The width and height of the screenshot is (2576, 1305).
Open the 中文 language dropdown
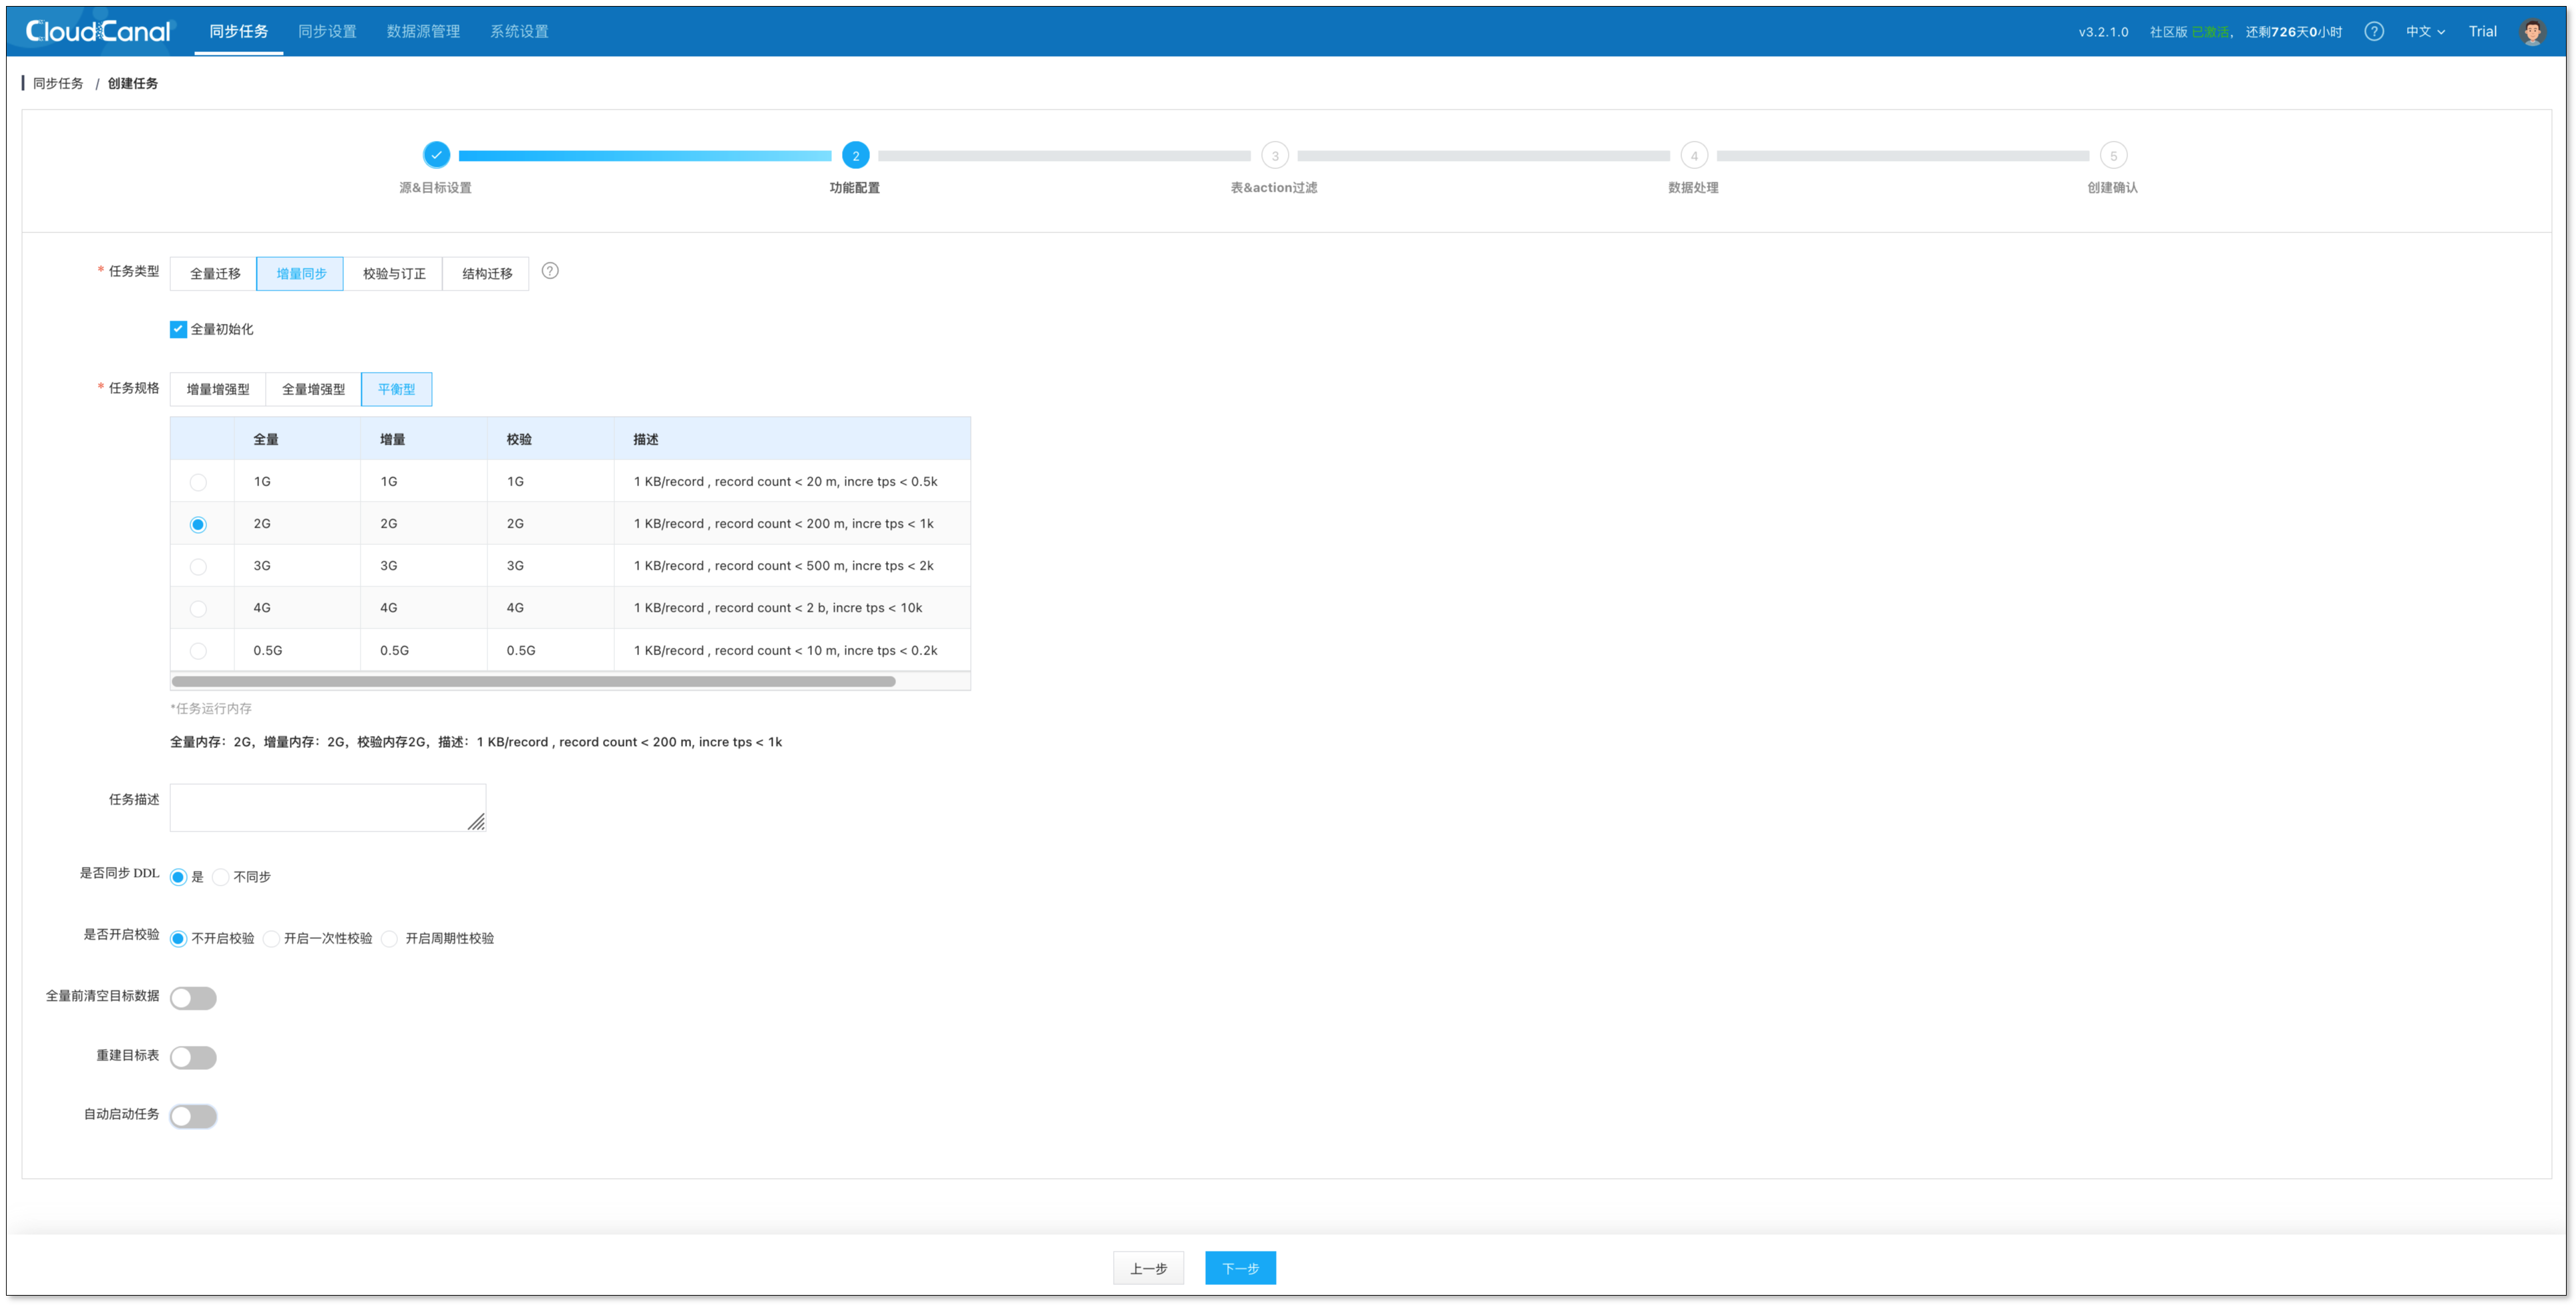2424,31
